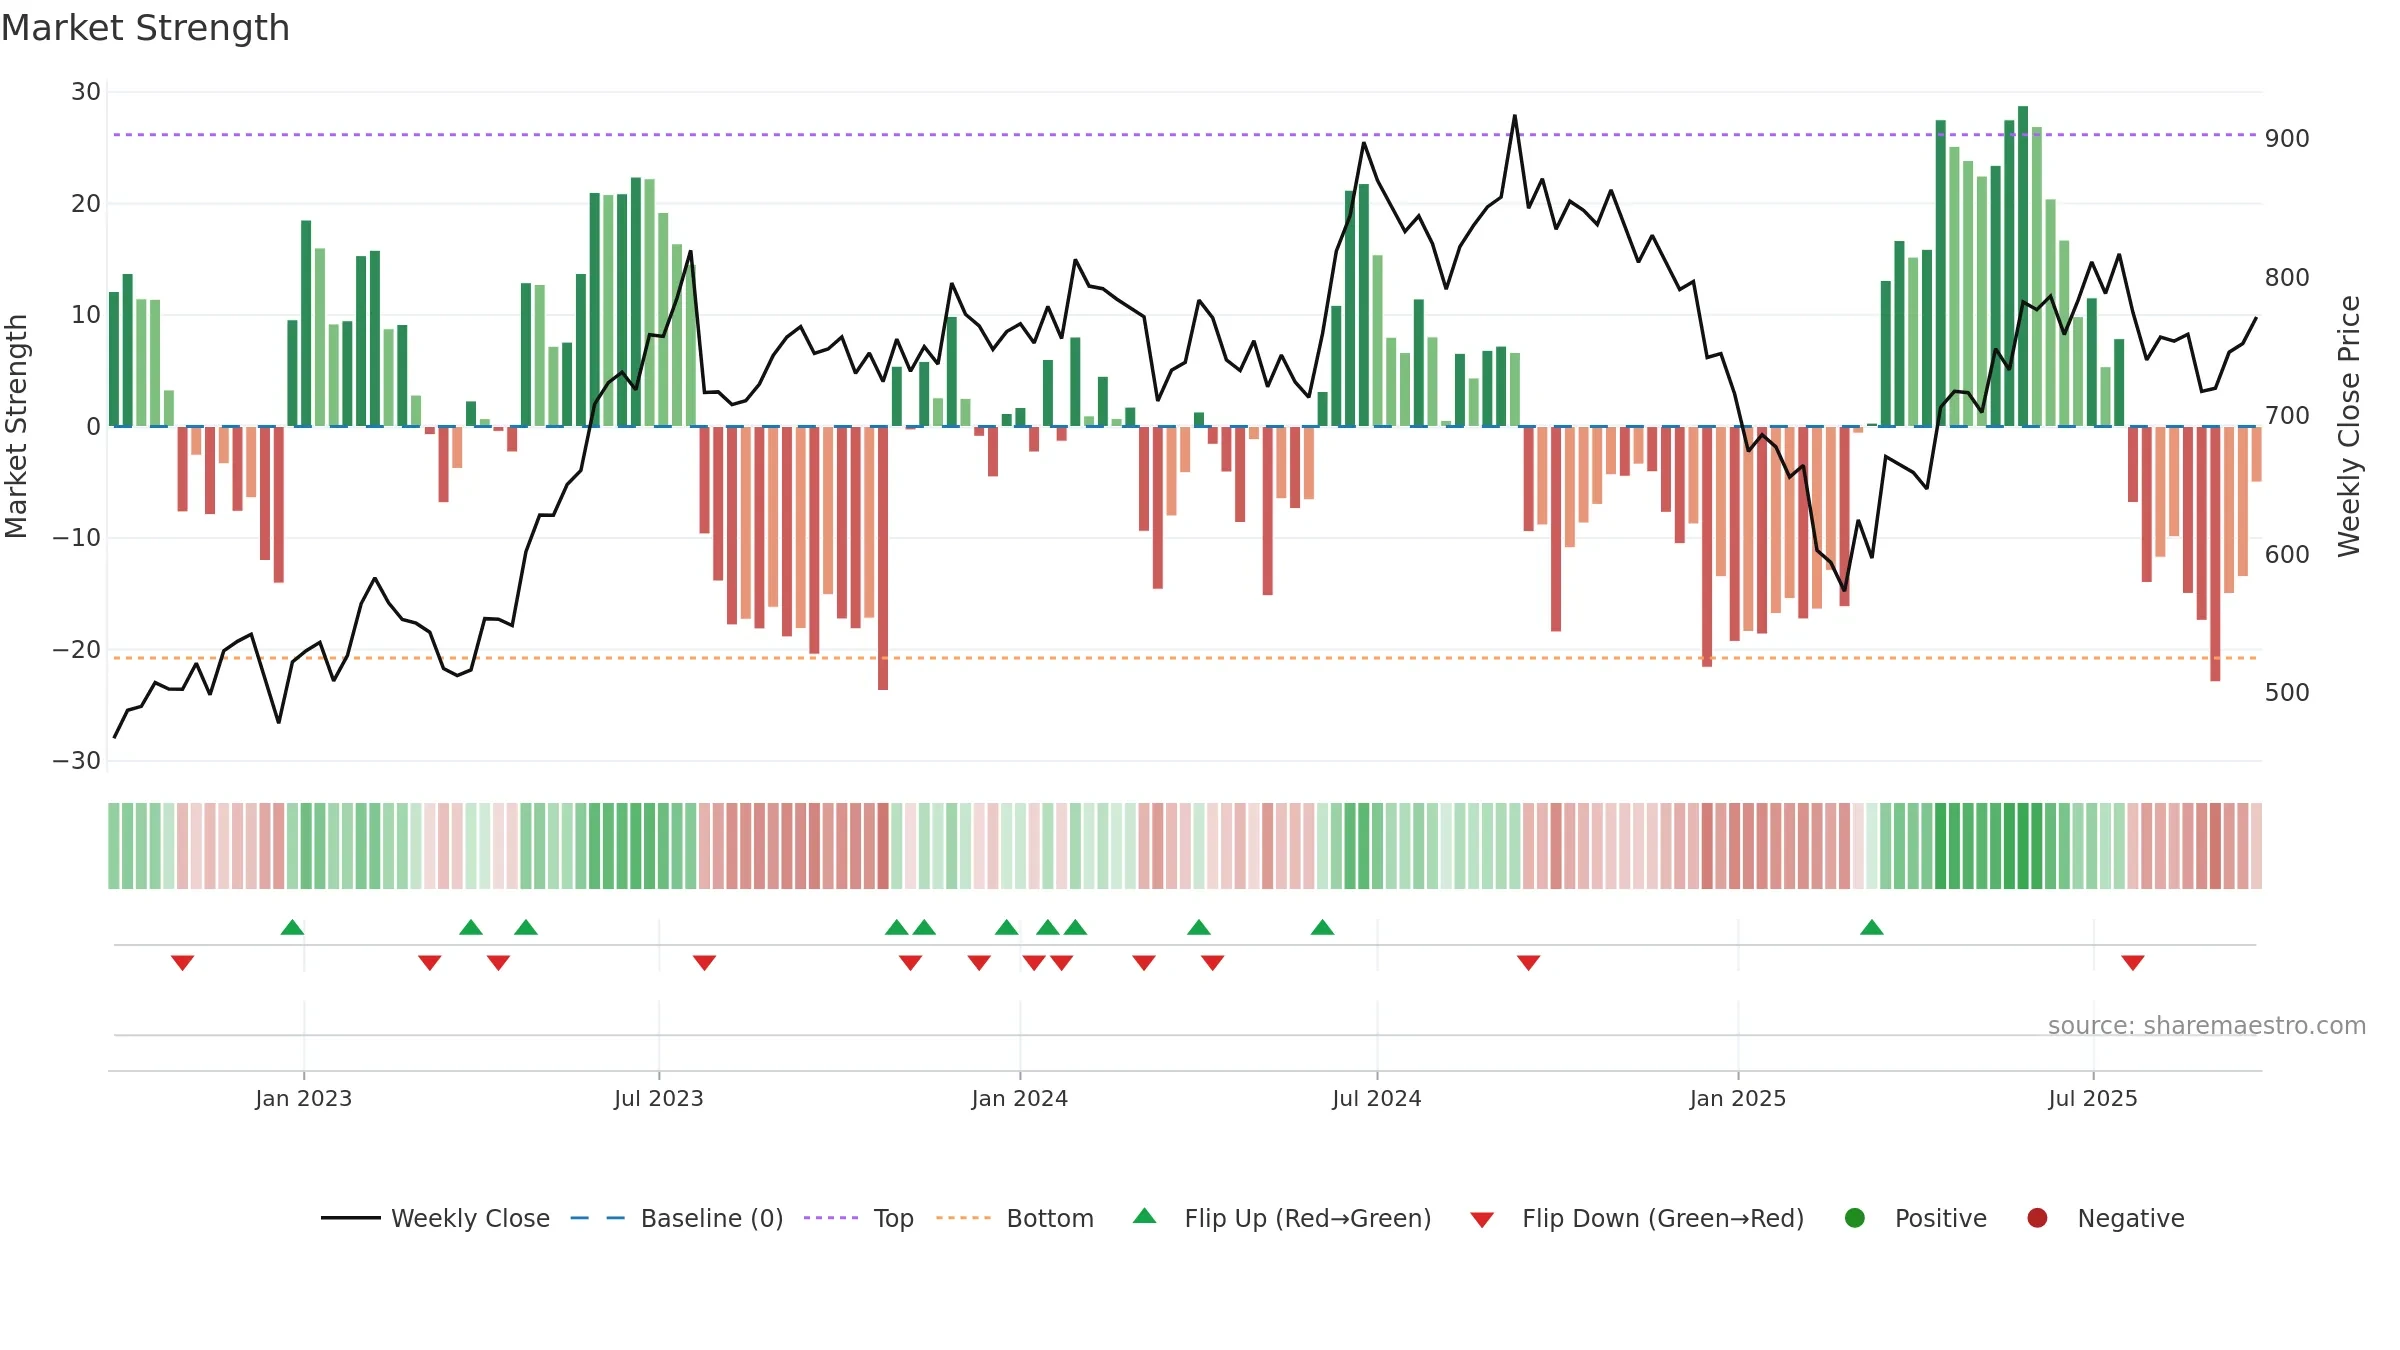The image size is (2400, 1350).
Task: Click the dark red Negative circle in legend
Action: 2037,1218
